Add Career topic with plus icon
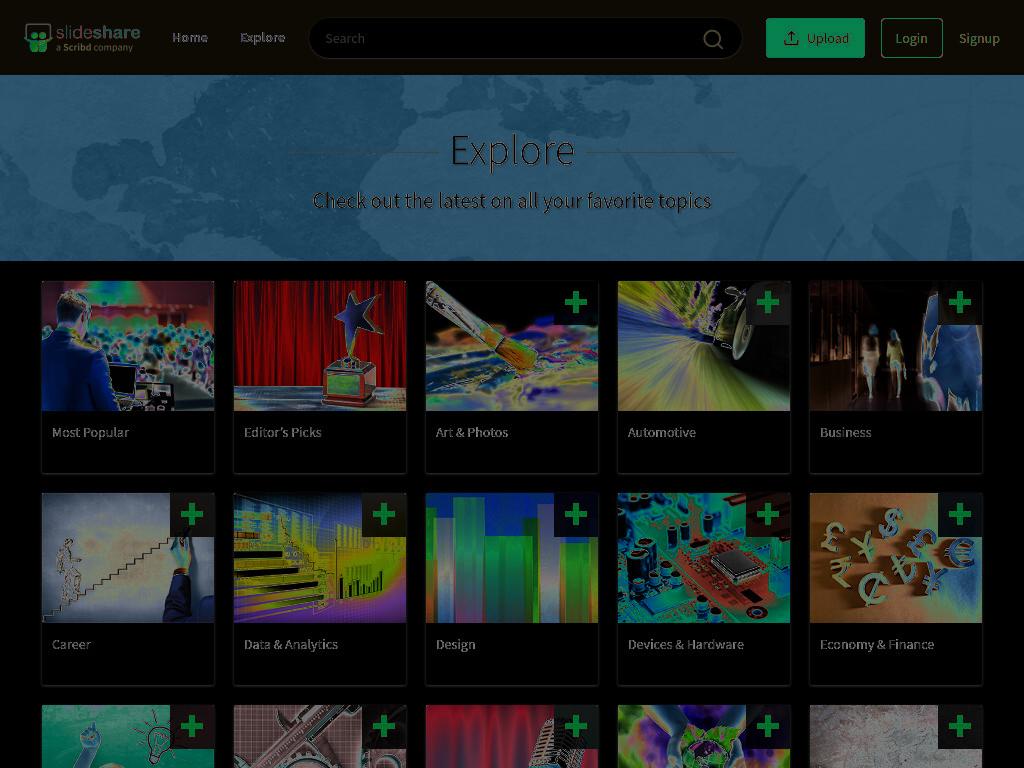The image size is (1024, 768). [x=191, y=515]
